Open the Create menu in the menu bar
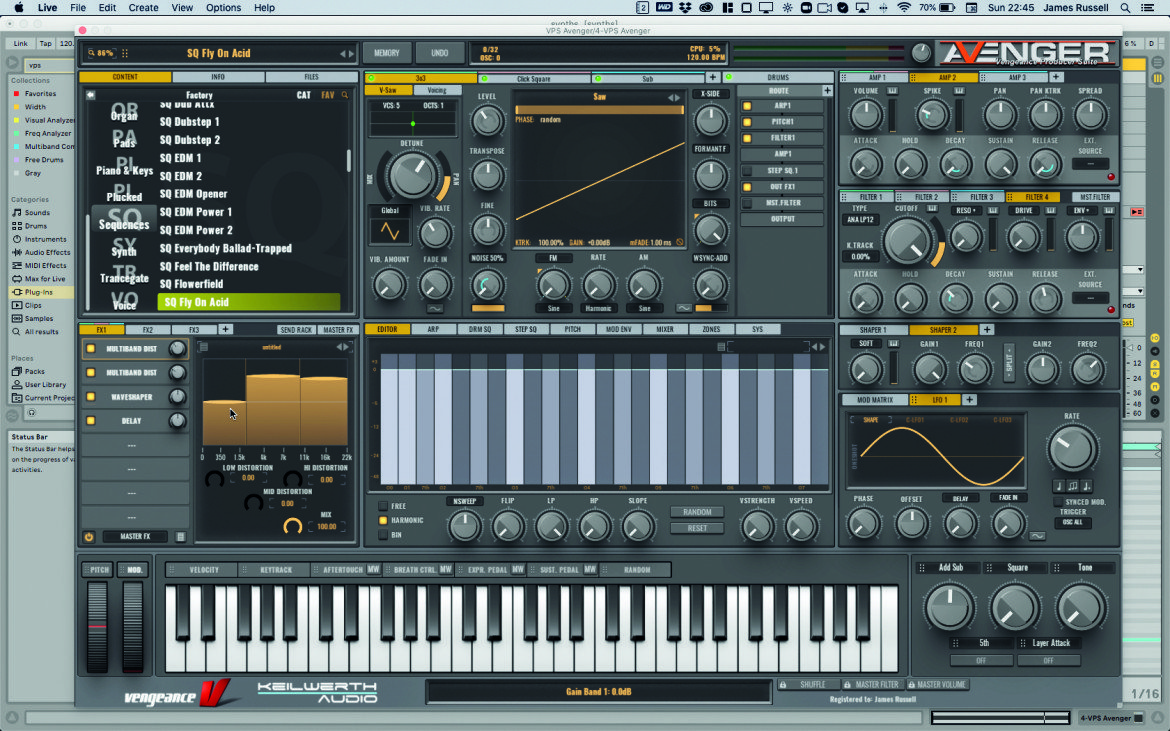This screenshot has width=1170, height=731. click(143, 7)
